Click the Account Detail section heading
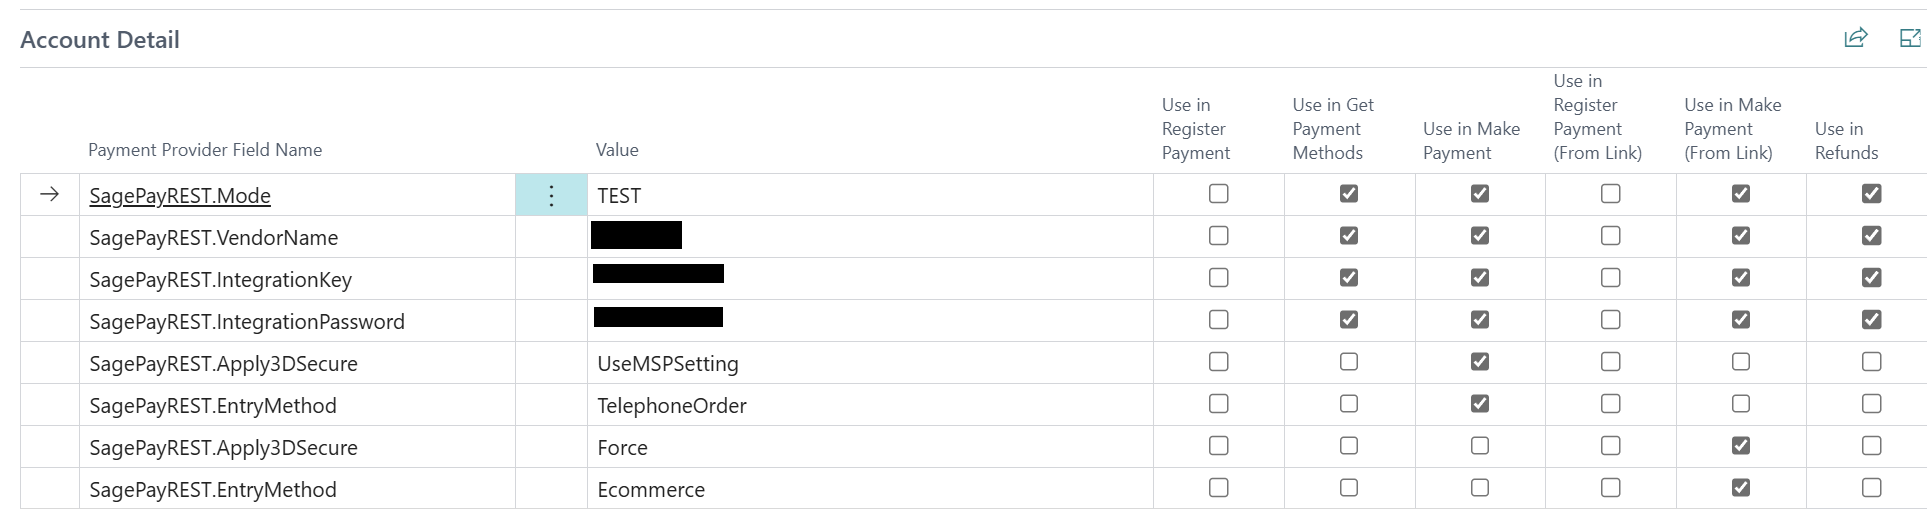Image resolution: width=1927 pixels, height=517 pixels. 100,40
